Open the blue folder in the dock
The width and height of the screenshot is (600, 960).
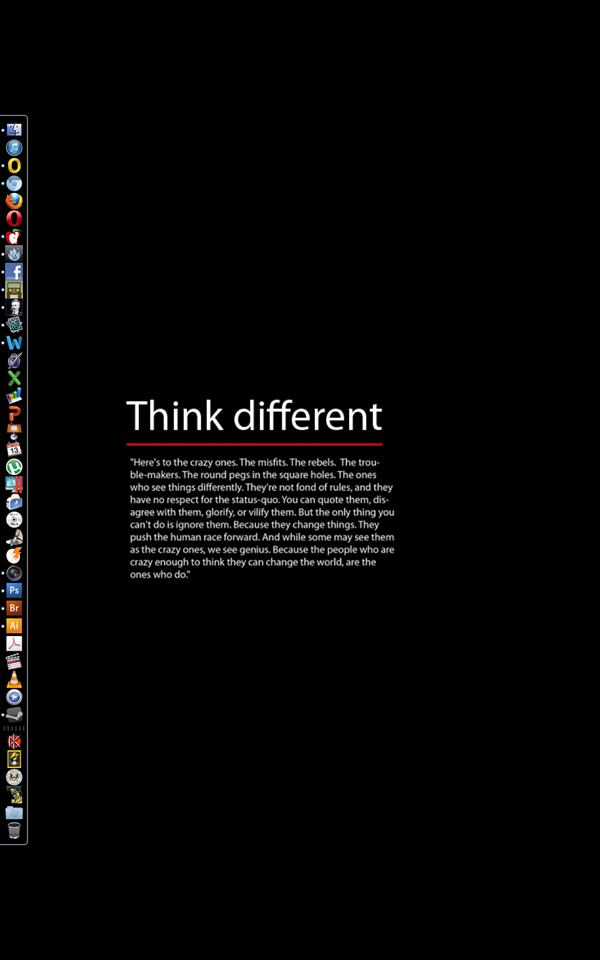pyautogui.click(x=14, y=813)
